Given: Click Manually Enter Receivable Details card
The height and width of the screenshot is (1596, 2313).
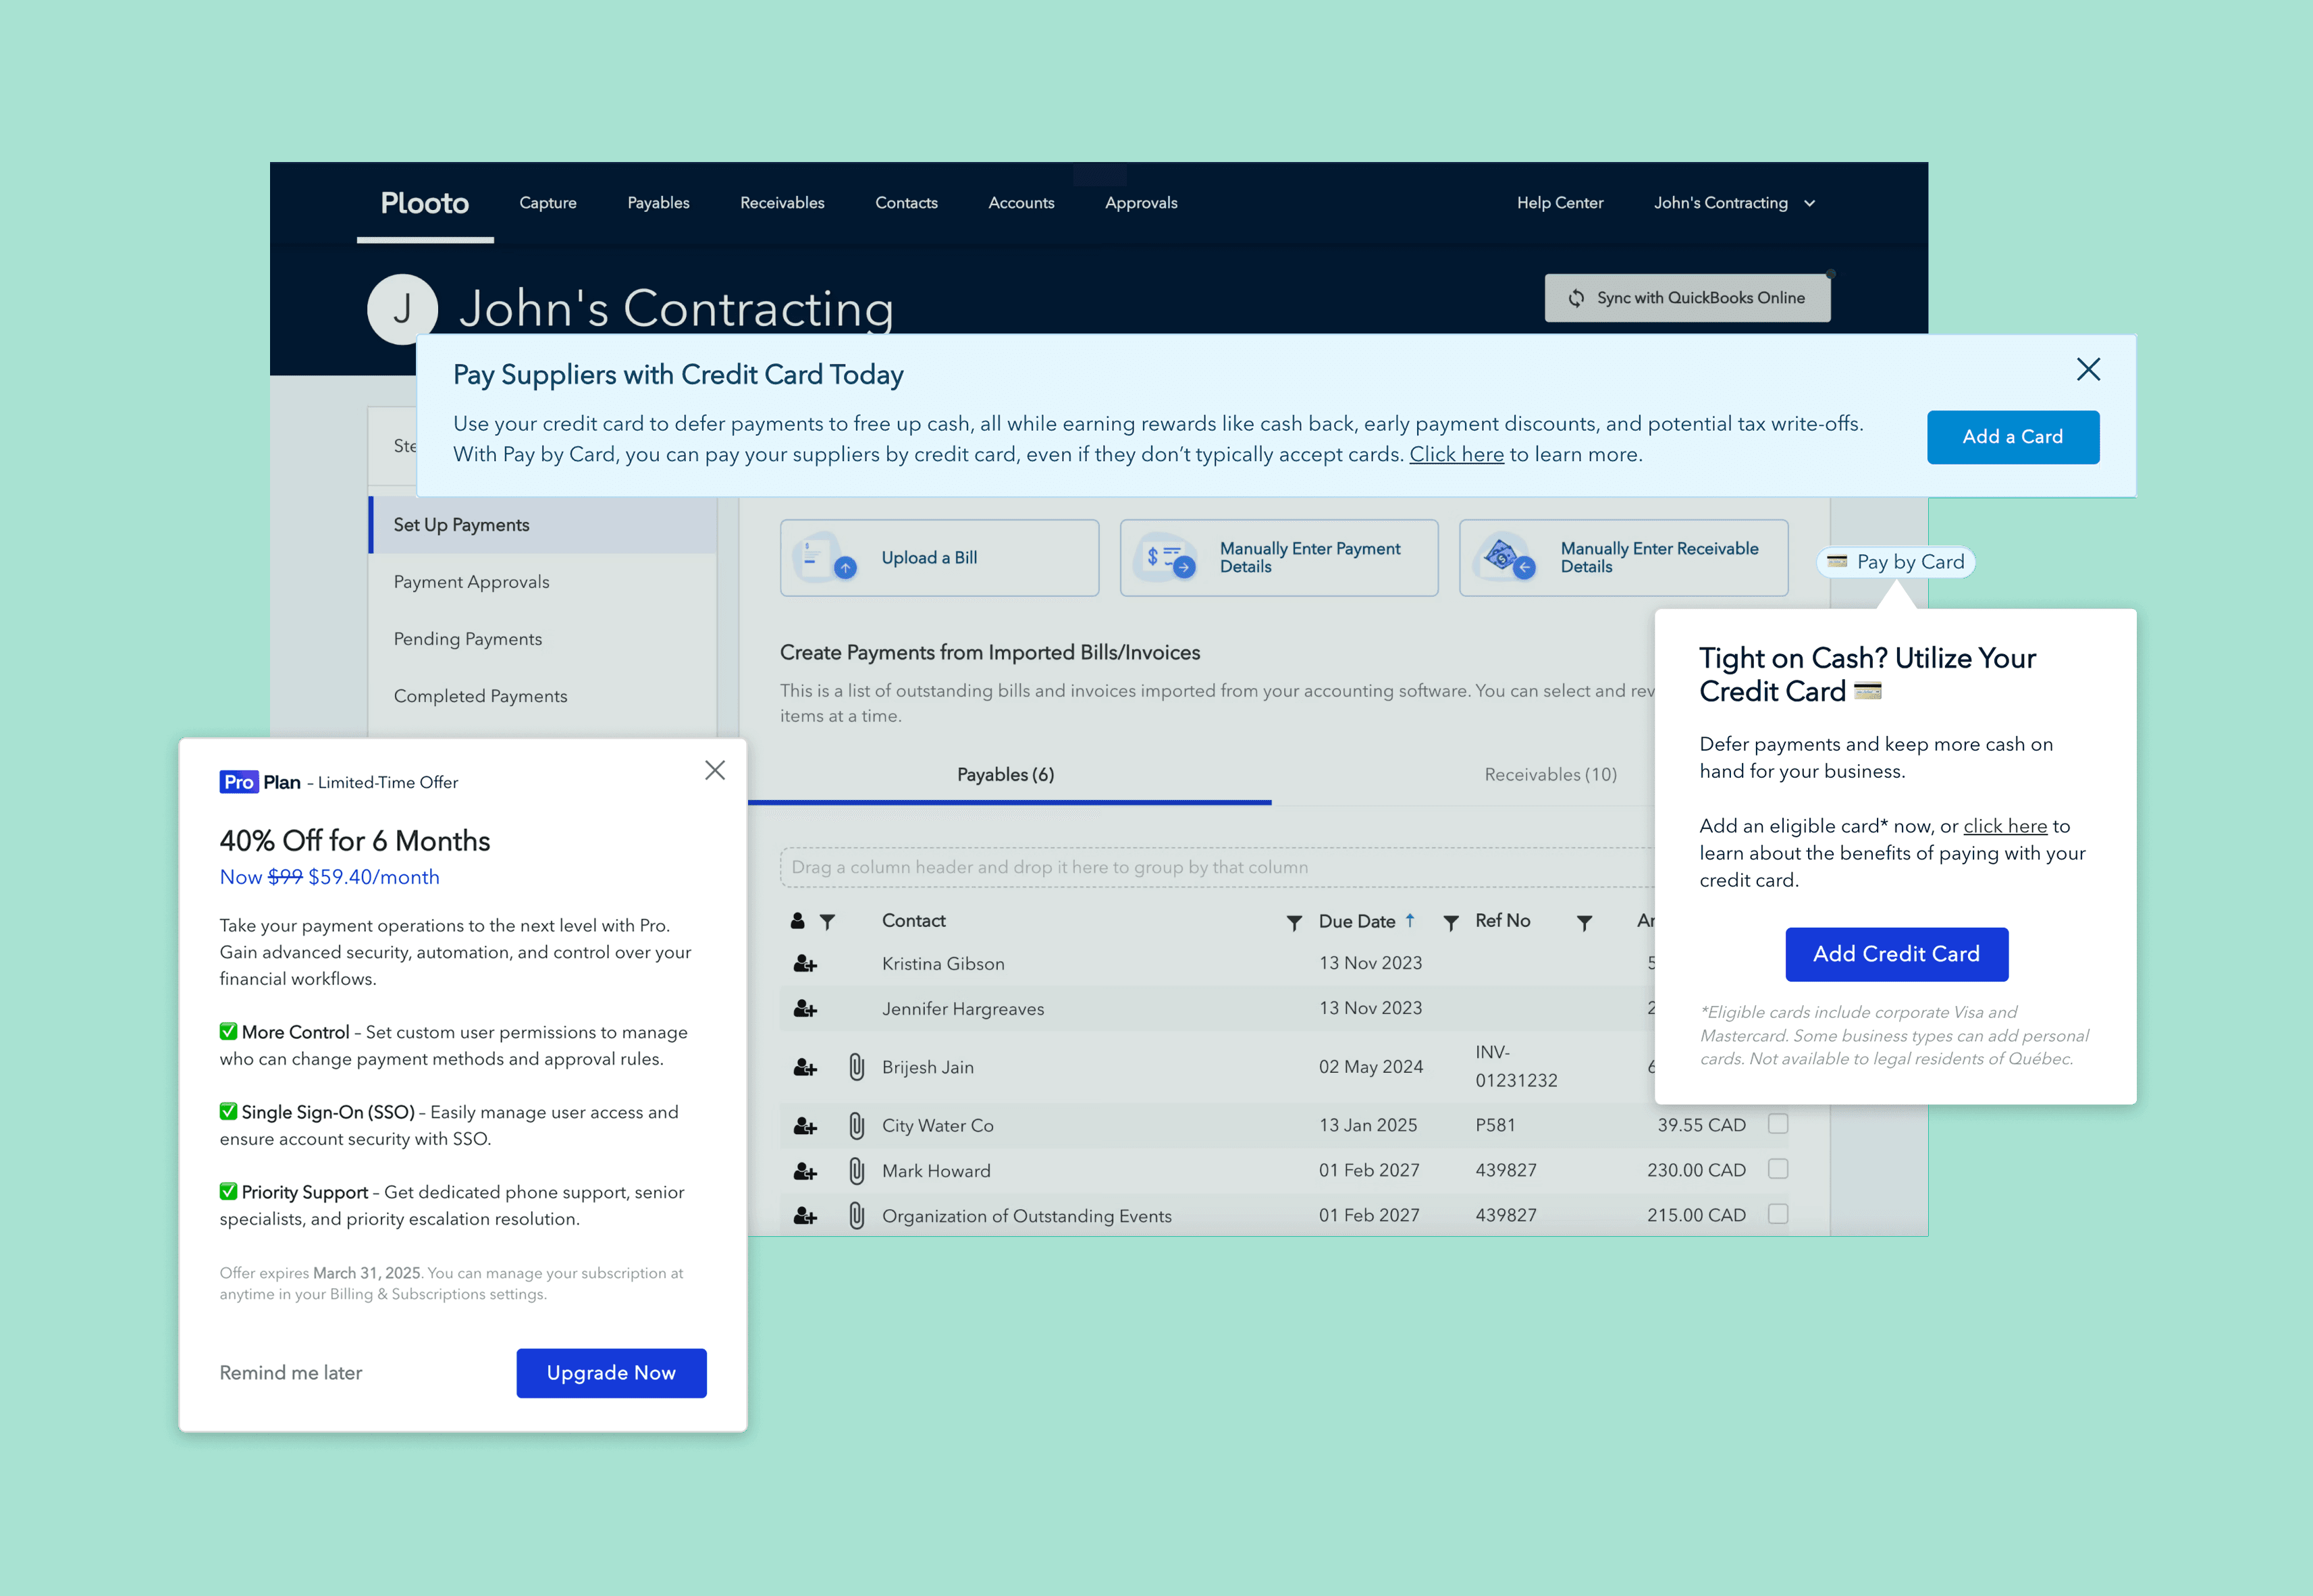Looking at the screenshot, I should coord(1623,558).
